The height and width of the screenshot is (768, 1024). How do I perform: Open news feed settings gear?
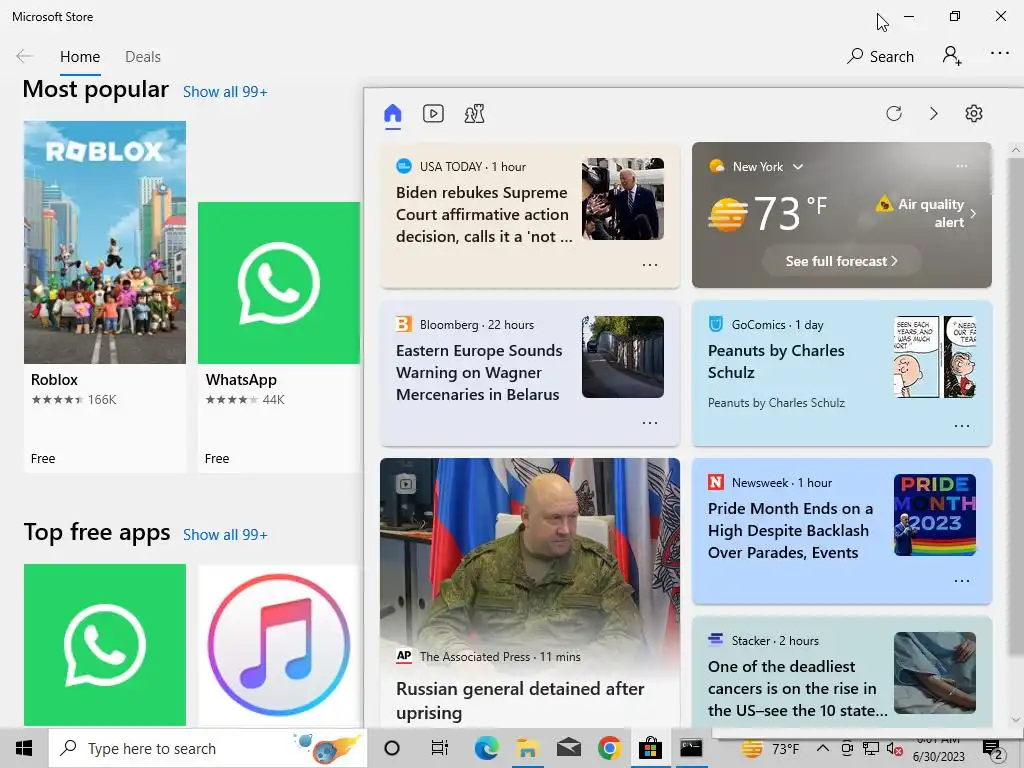pos(974,114)
